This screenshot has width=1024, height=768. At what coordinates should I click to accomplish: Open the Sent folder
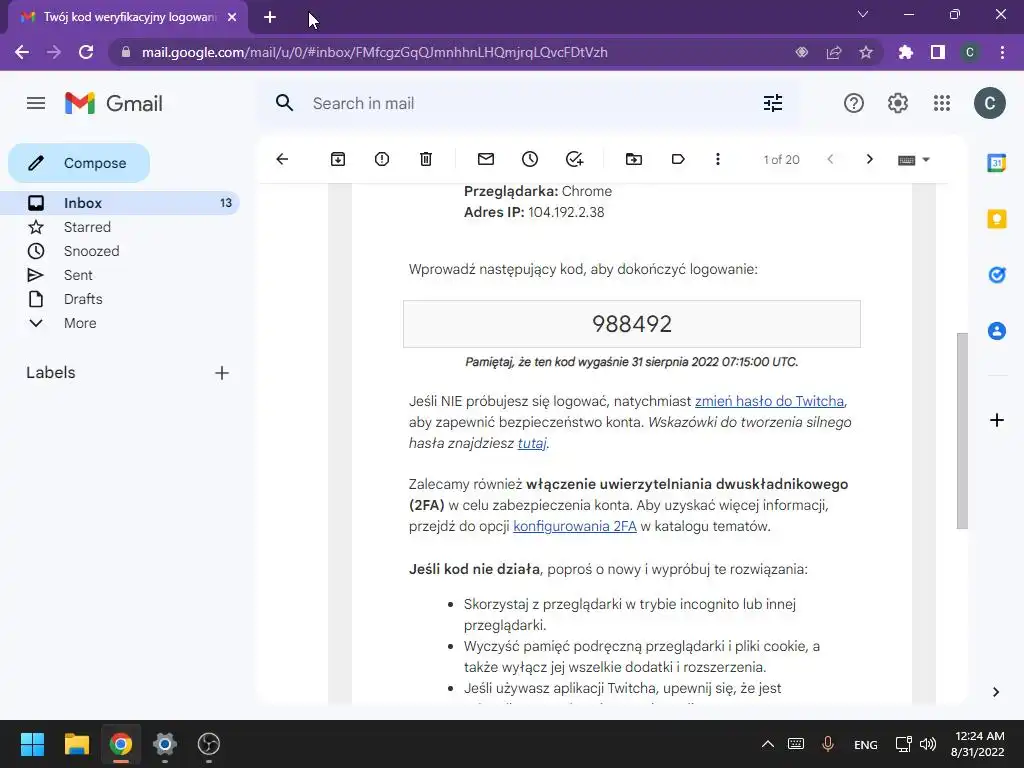120,275
